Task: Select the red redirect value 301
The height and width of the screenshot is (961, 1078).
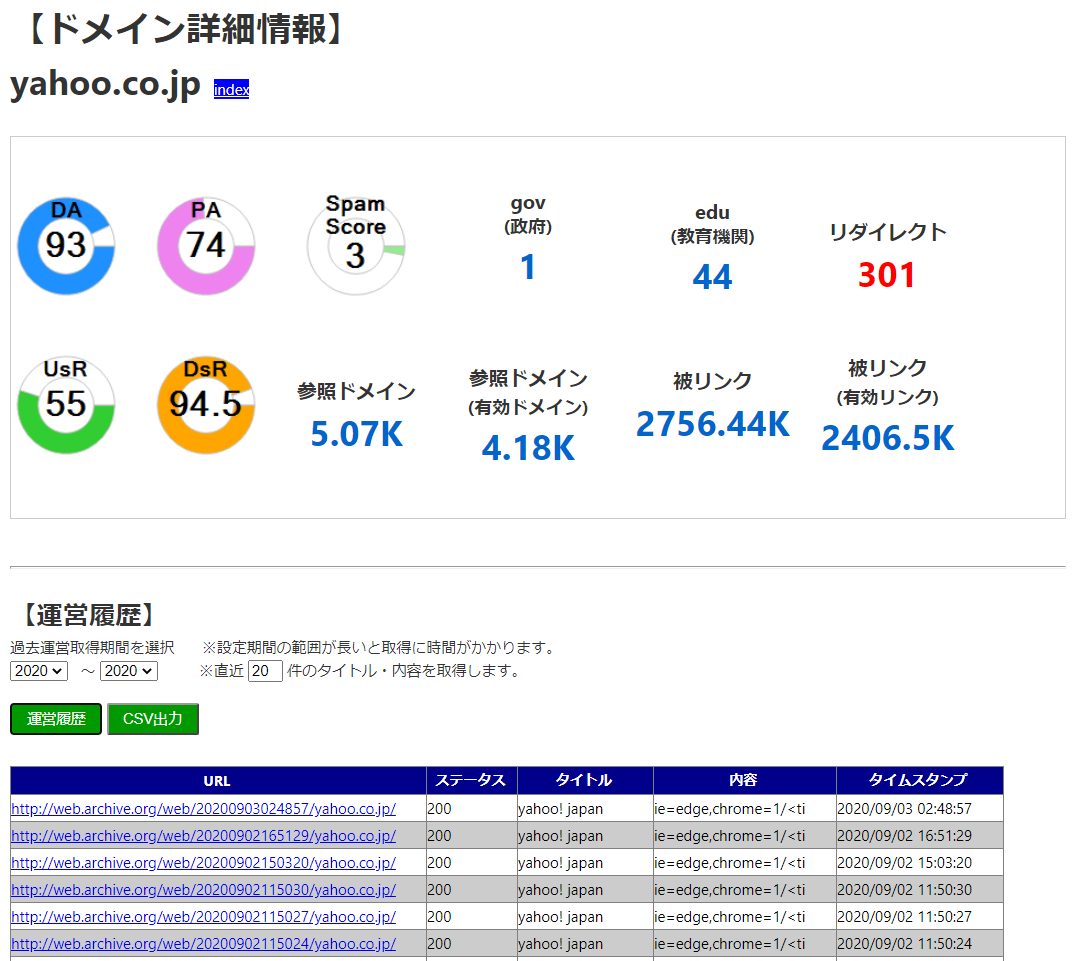Action: click(887, 275)
